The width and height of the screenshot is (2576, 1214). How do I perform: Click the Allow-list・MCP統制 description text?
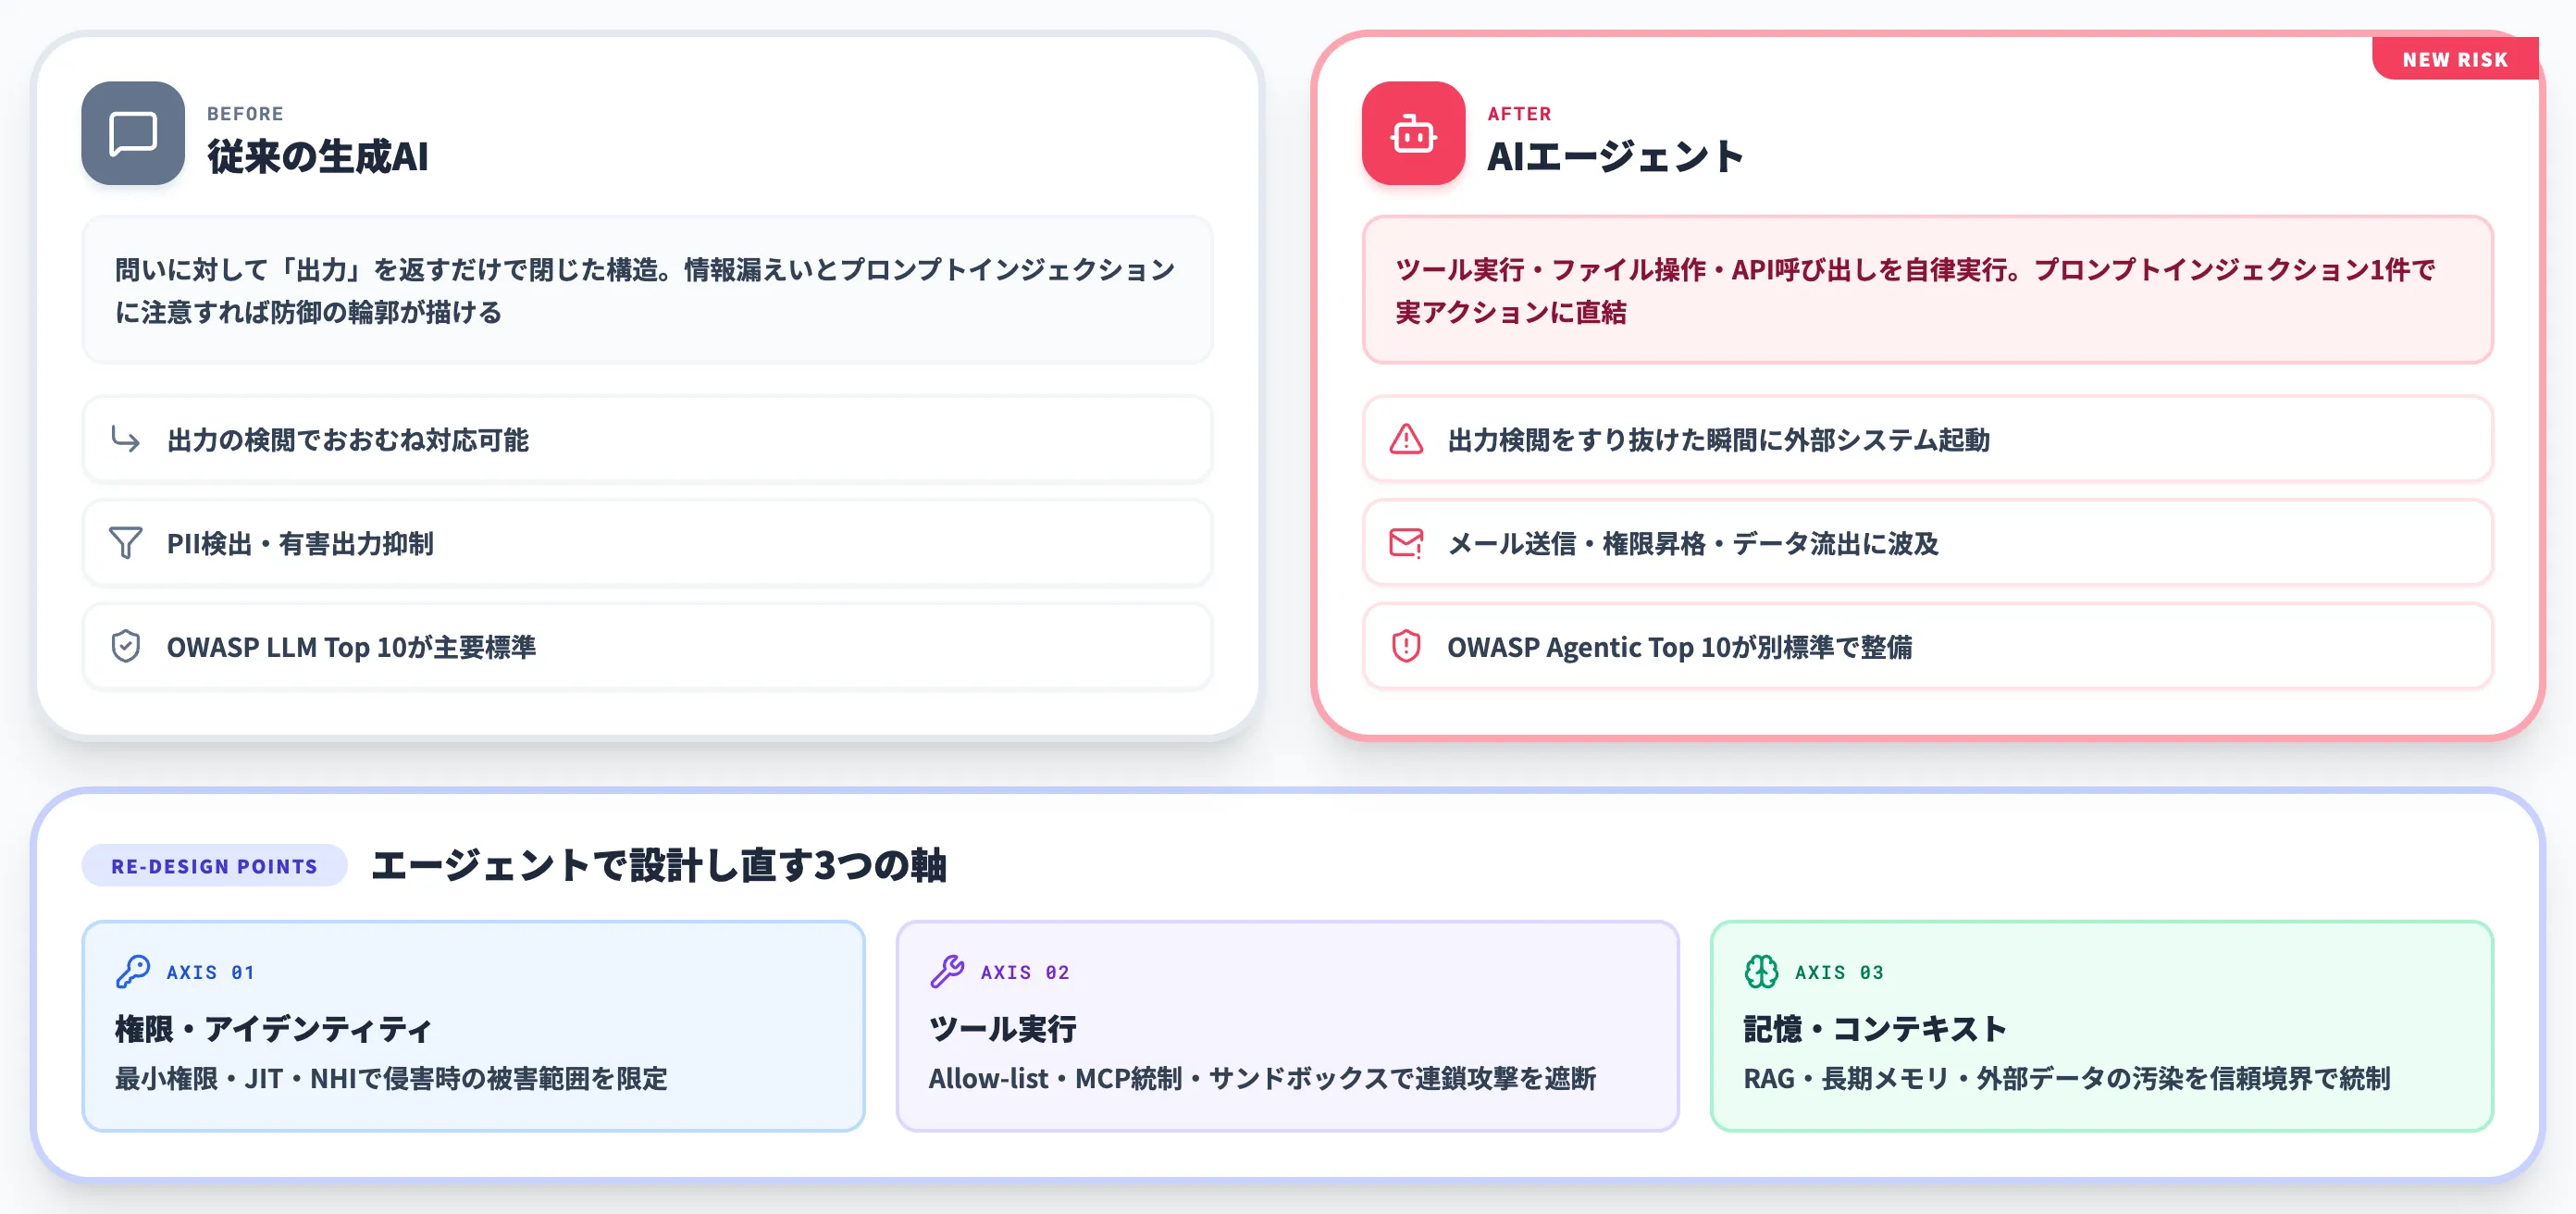[x=1262, y=1078]
